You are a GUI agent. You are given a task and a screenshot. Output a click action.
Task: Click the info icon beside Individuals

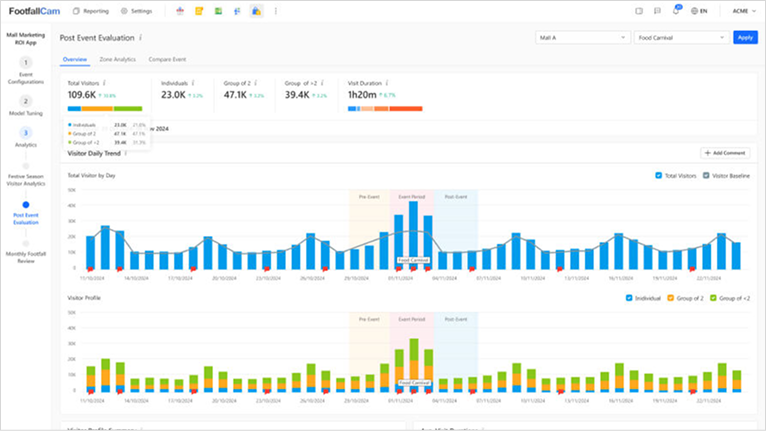click(193, 83)
